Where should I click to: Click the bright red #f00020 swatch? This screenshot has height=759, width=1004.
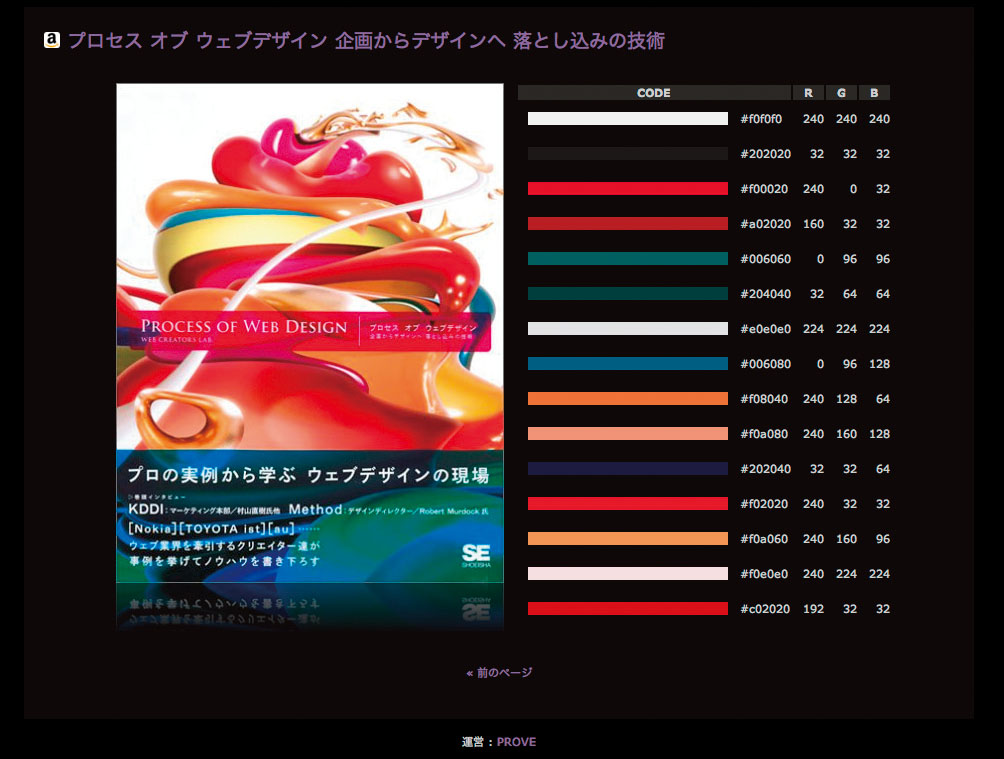point(627,188)
